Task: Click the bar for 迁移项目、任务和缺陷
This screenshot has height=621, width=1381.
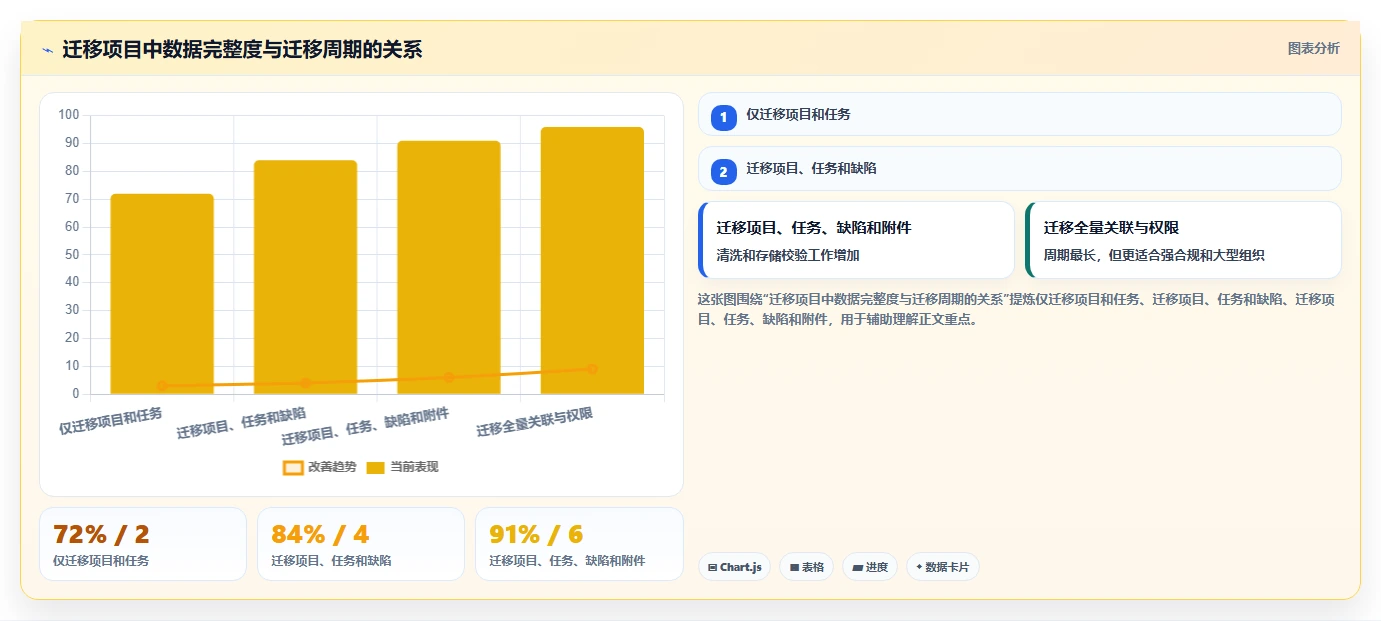Action: point(305,277)
